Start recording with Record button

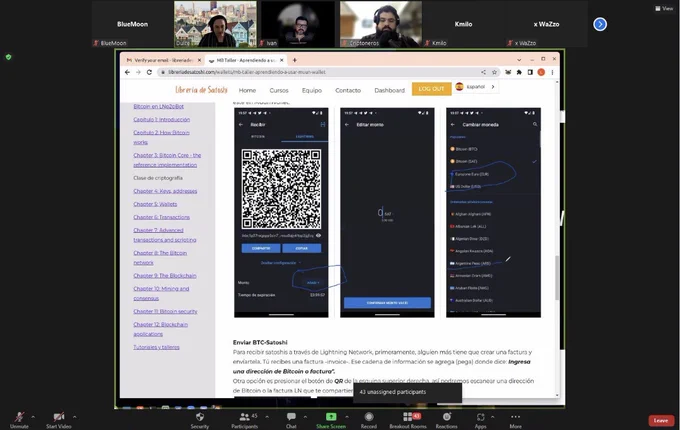coord(369,420)
